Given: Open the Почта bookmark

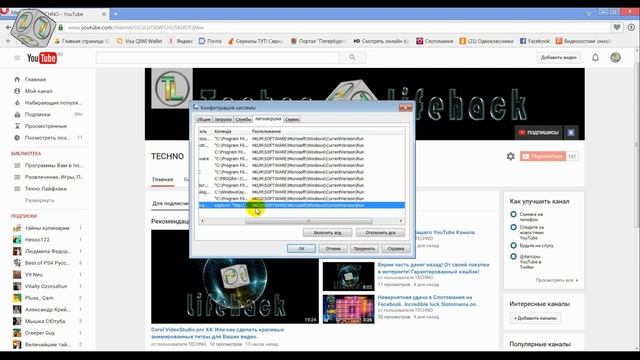Looking at the screenshot, I should [x=210, y=41].
